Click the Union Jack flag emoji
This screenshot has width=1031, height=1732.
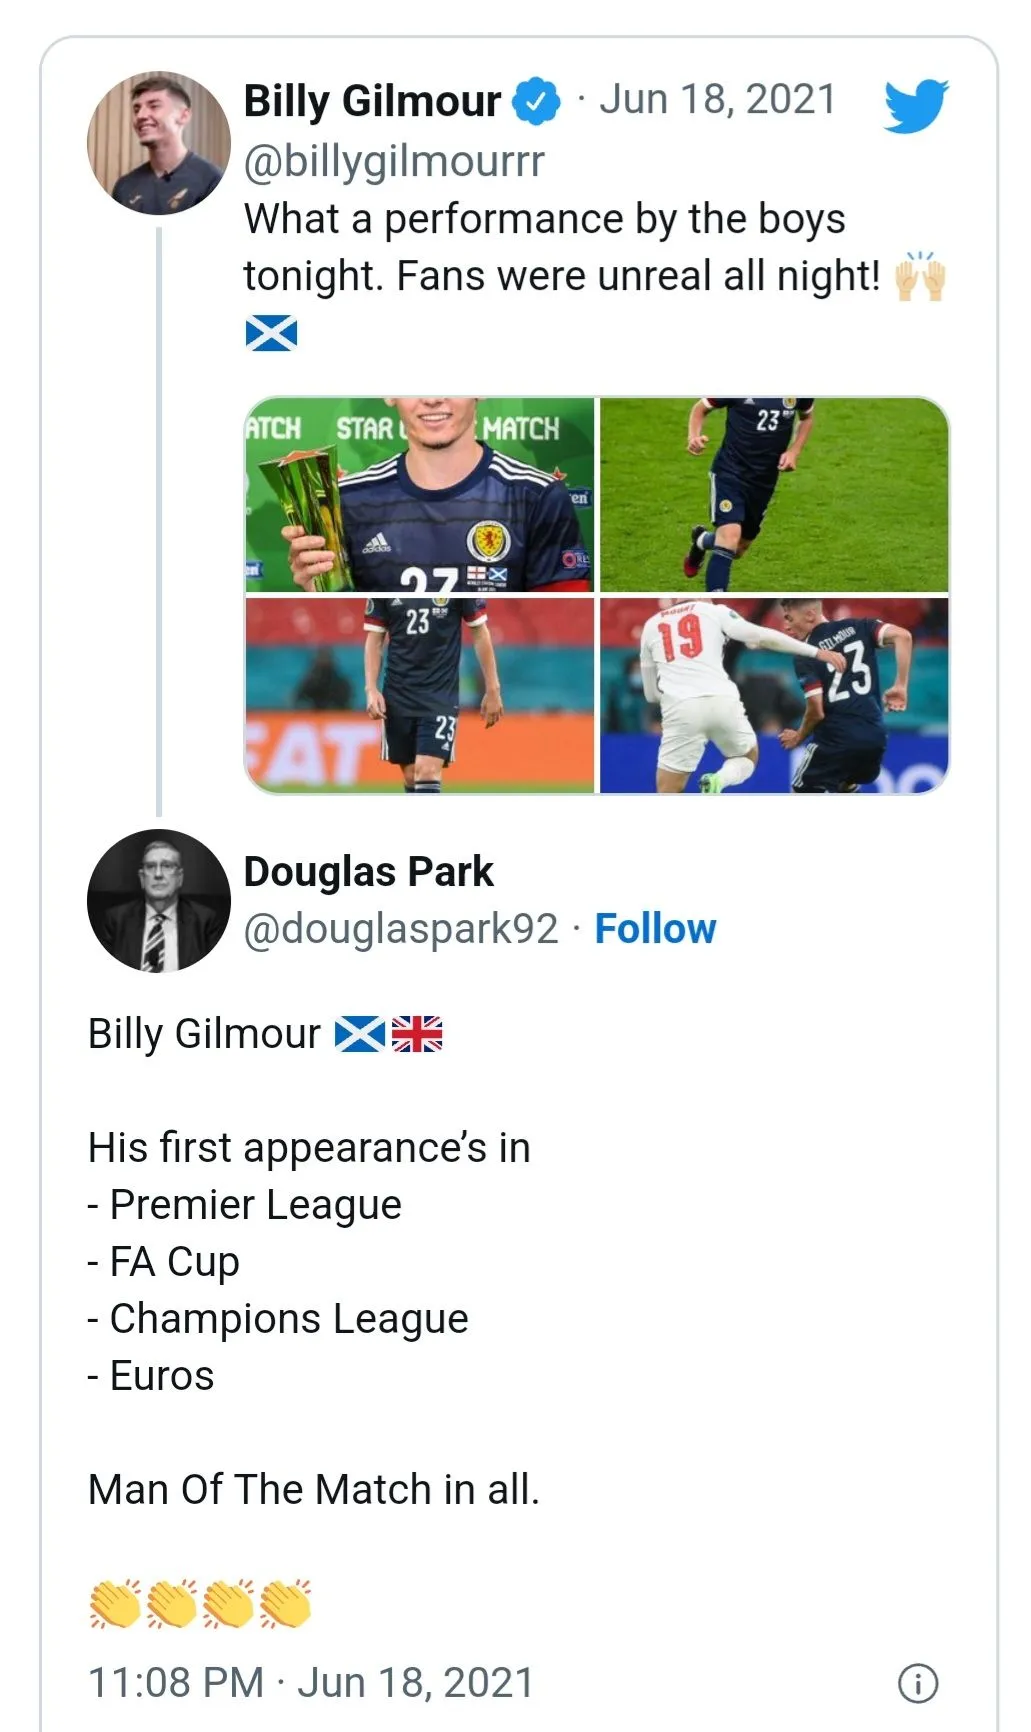pos(417,1033)
